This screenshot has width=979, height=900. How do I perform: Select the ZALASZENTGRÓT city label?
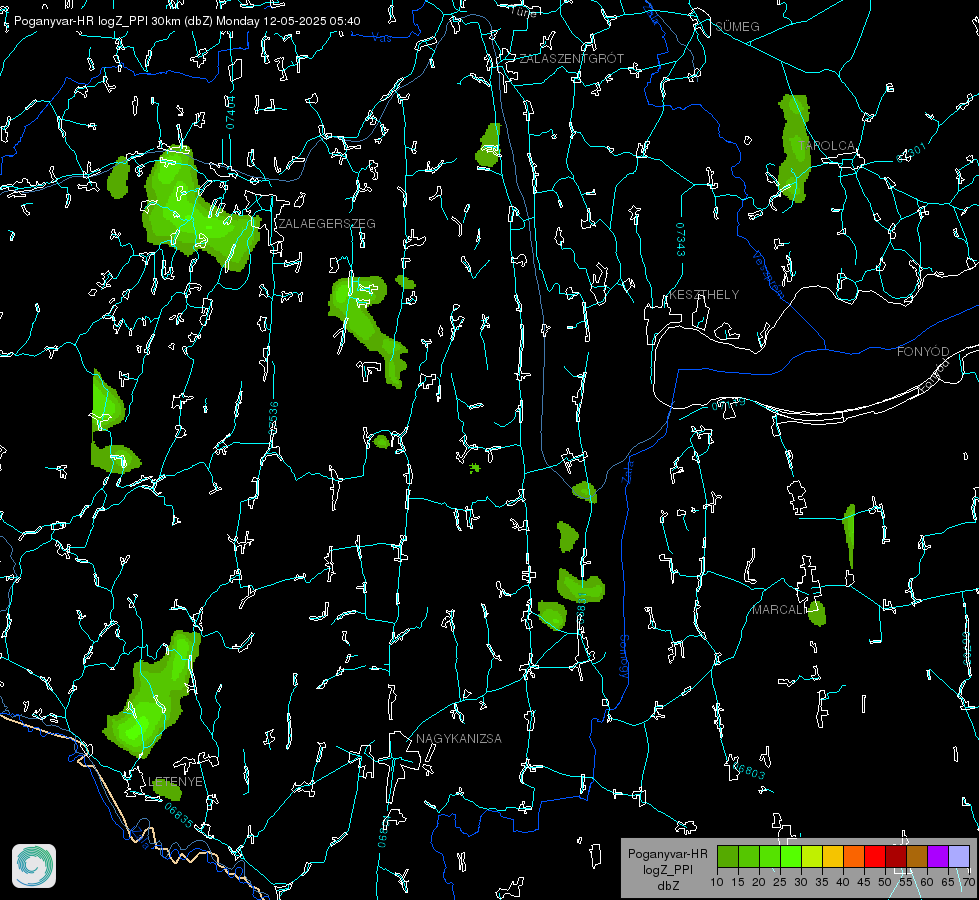(571, 58)
